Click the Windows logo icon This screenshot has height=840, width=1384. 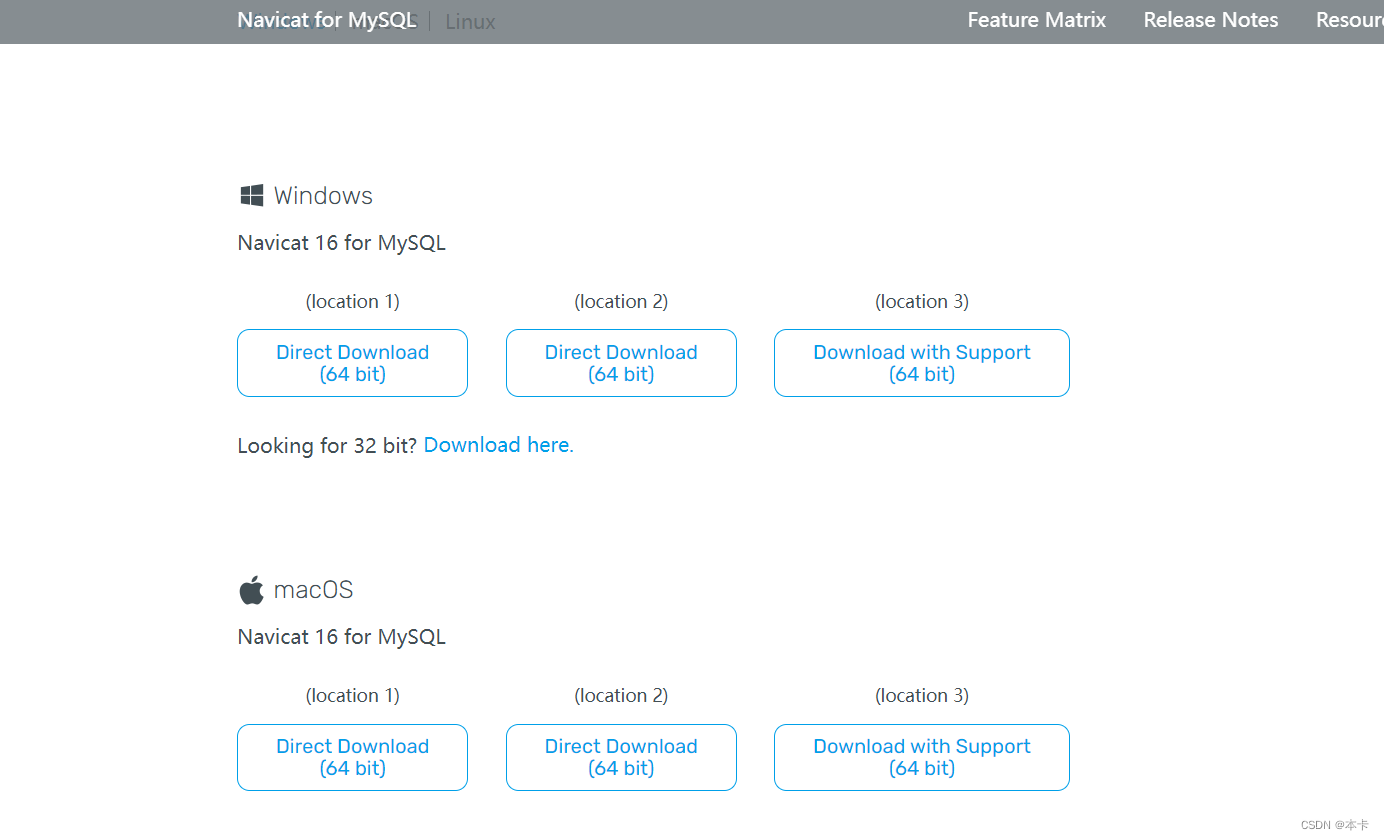(x=252, y=195)
